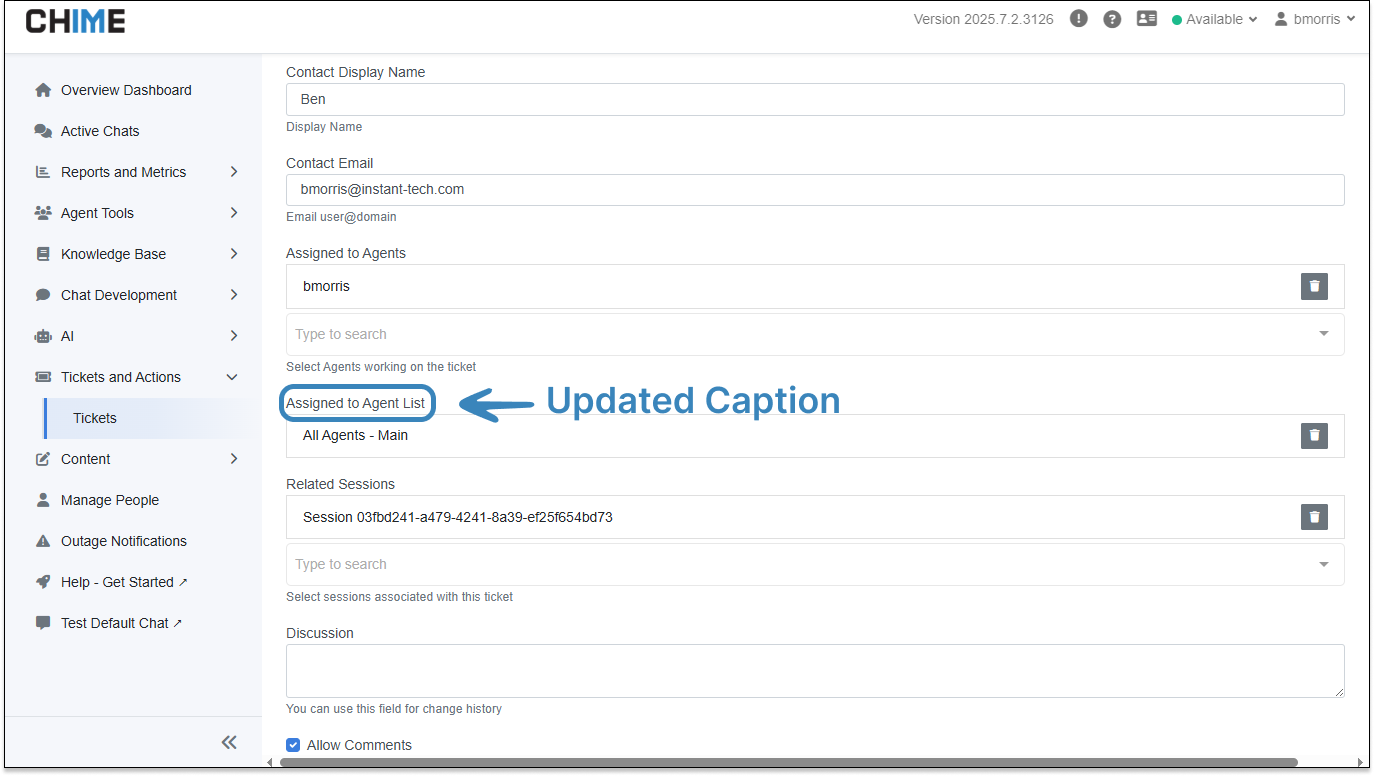Screen dimensions: 1374x776
Task: Click the green Available status dot
Action: click(x=1177, y=20)
